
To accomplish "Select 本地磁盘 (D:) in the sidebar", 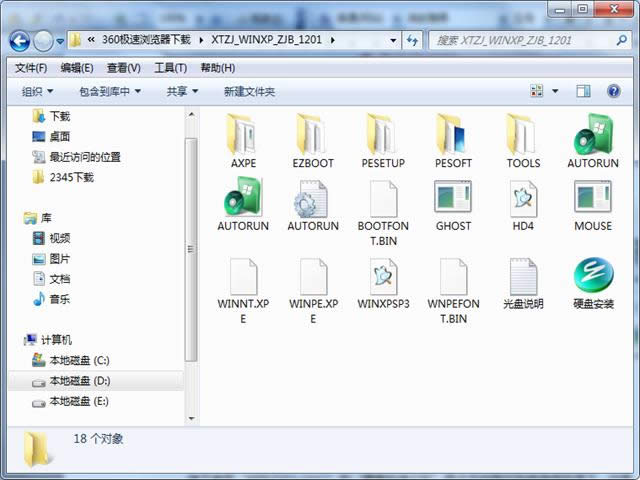I will (x=78, y=381).
